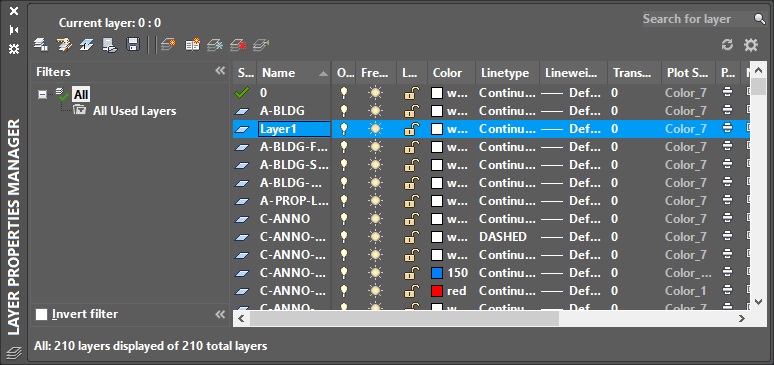Lock Layer1 with its padlock icon
The width and height of the screenshot is (774, 365).
pos(412,128)
